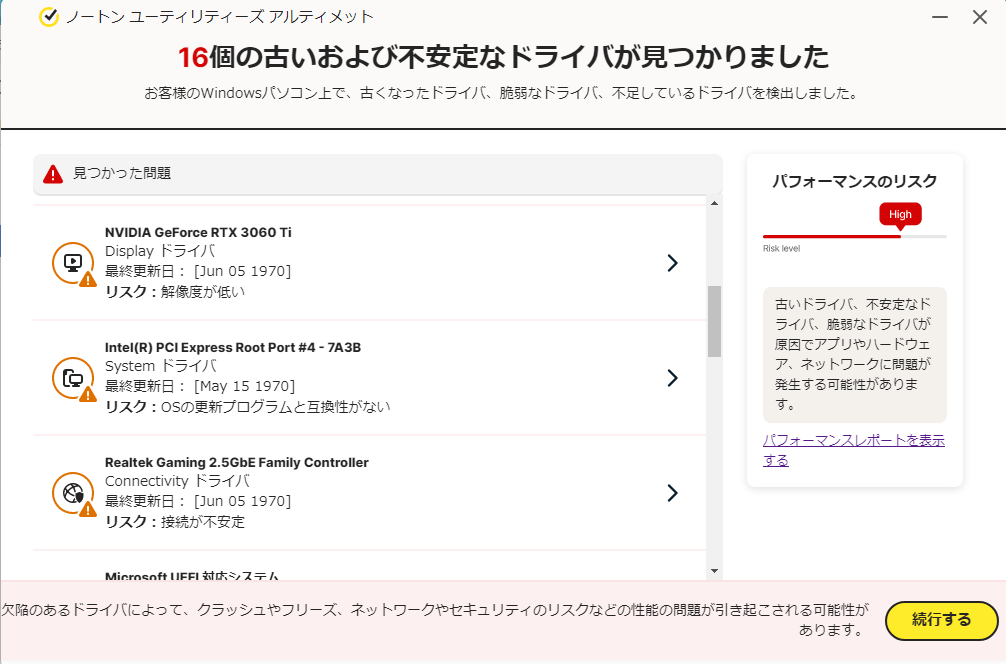The height and width of the screenshot is (664, 1006).
Task: Expand the Intel PCI Express Root Port chevron
Action: [x=672, y=378]
